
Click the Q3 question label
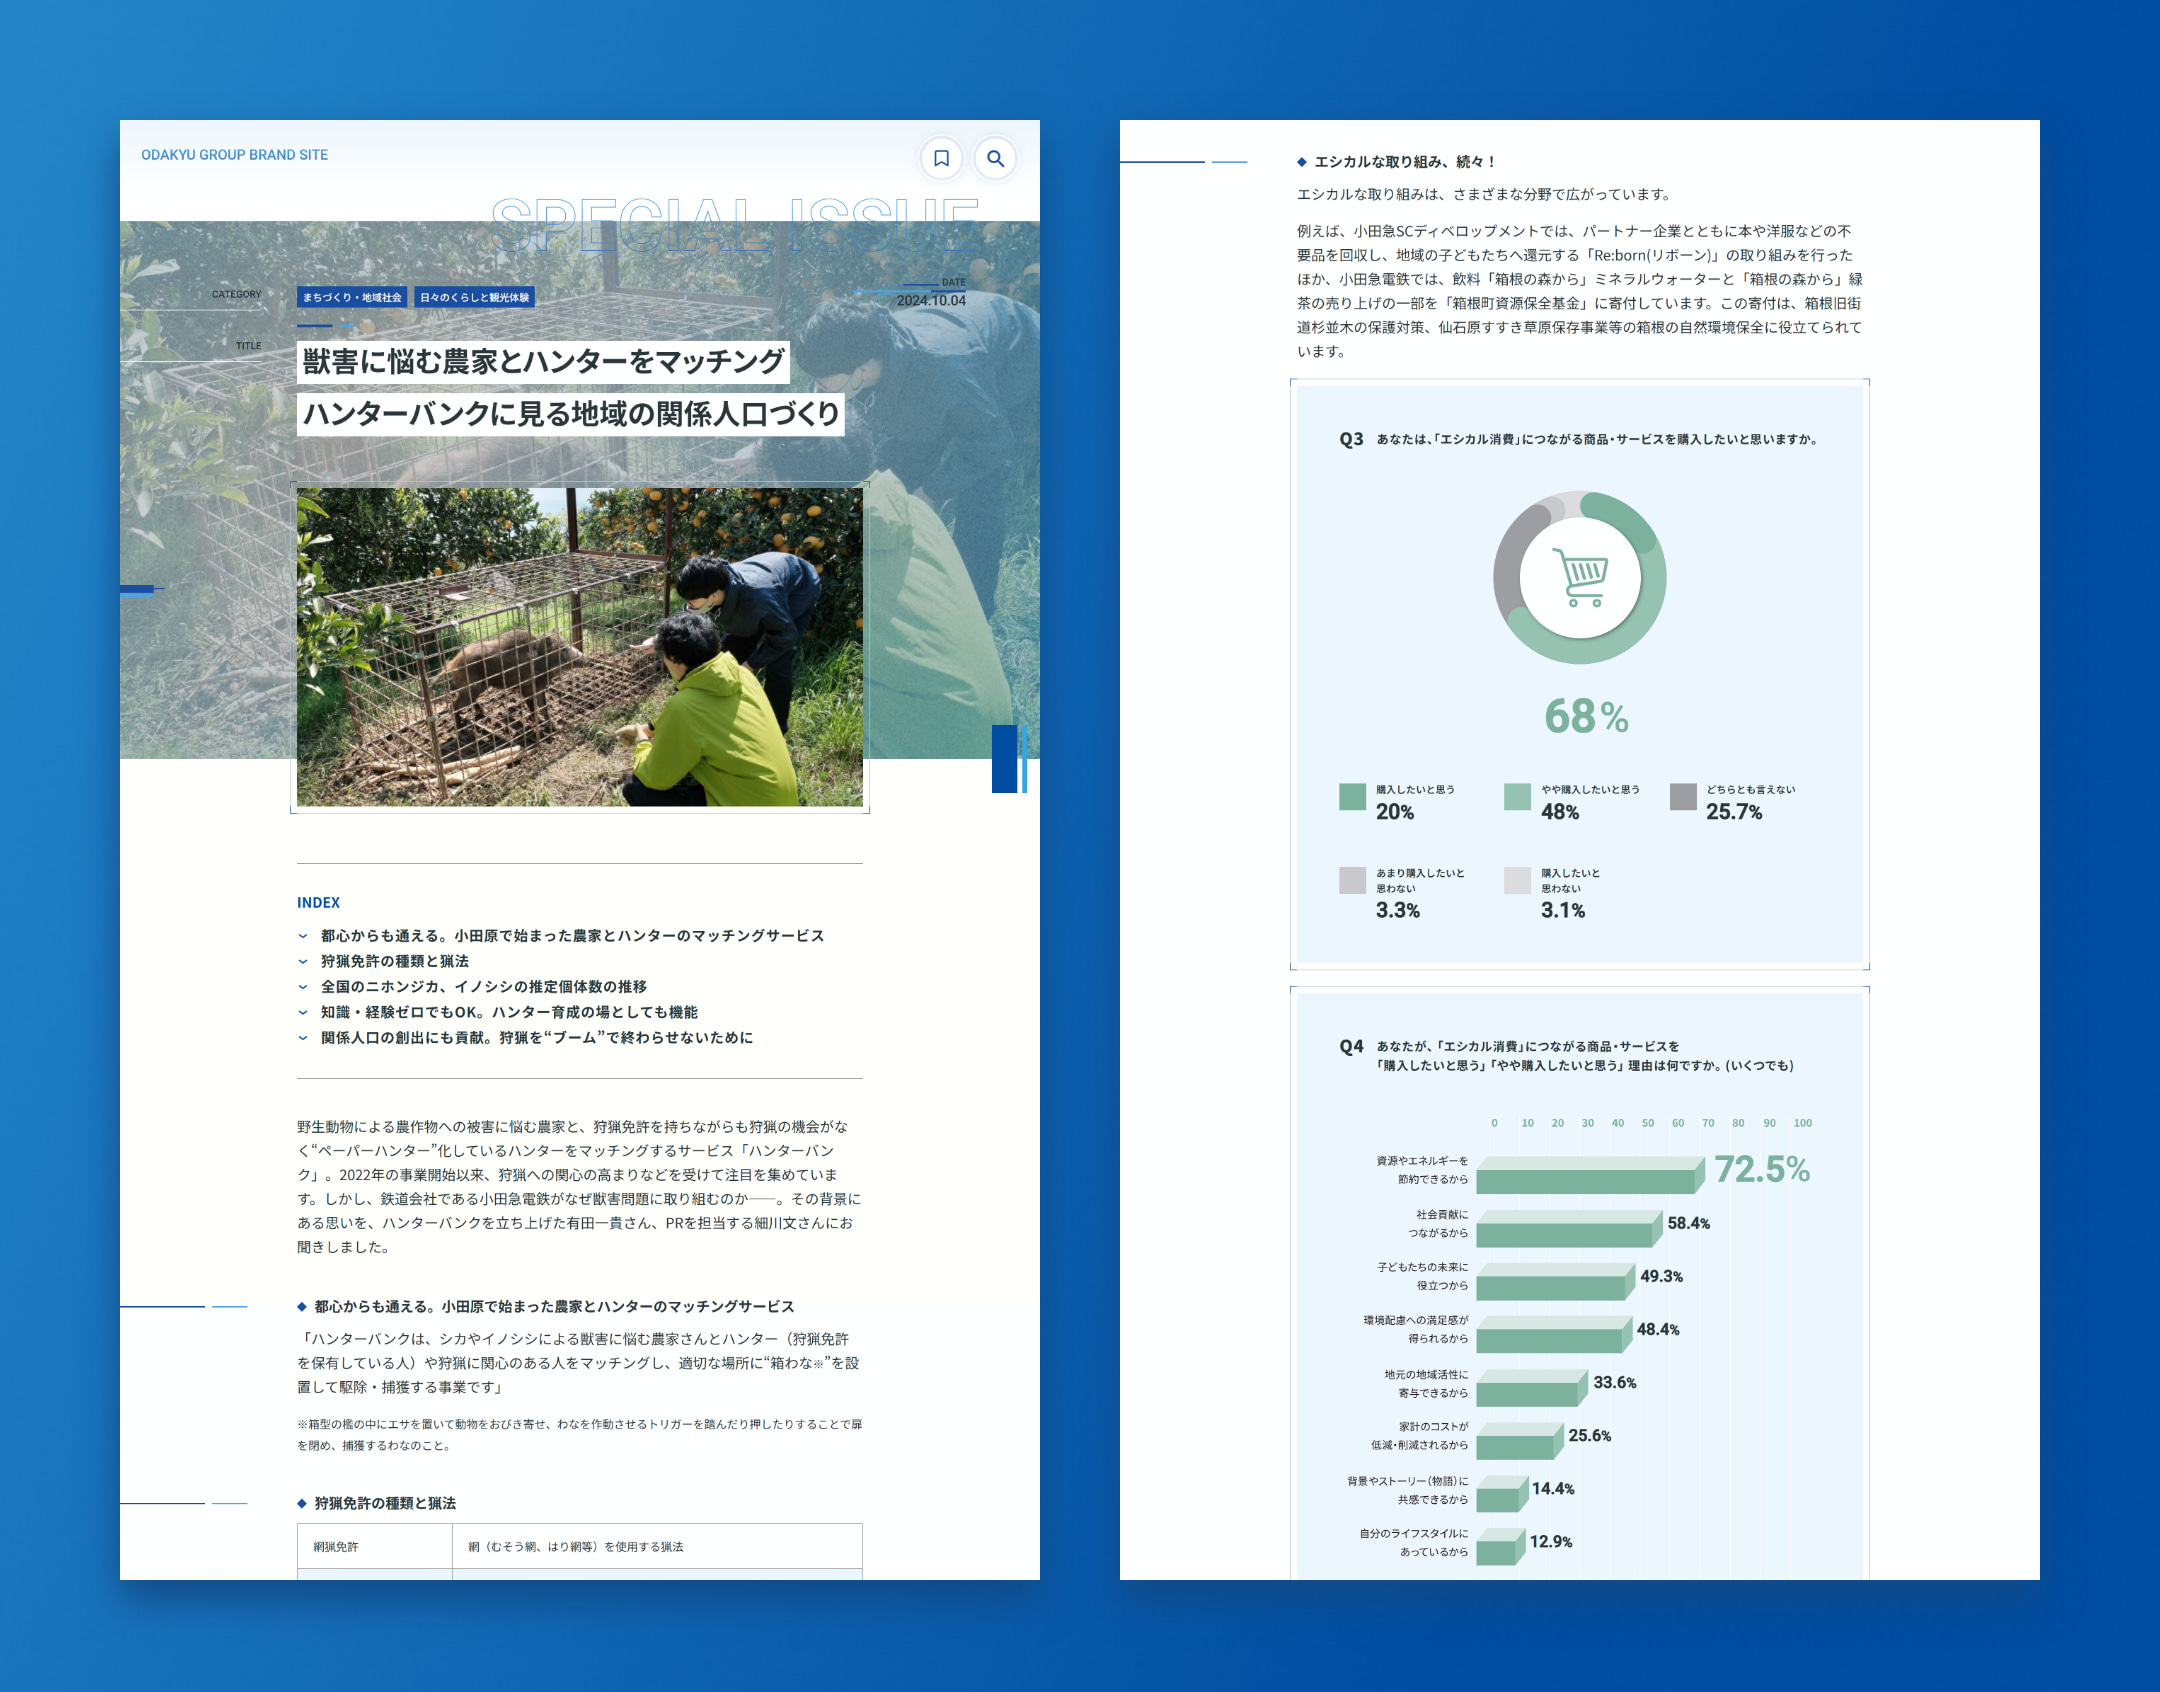coord(1351,439)
